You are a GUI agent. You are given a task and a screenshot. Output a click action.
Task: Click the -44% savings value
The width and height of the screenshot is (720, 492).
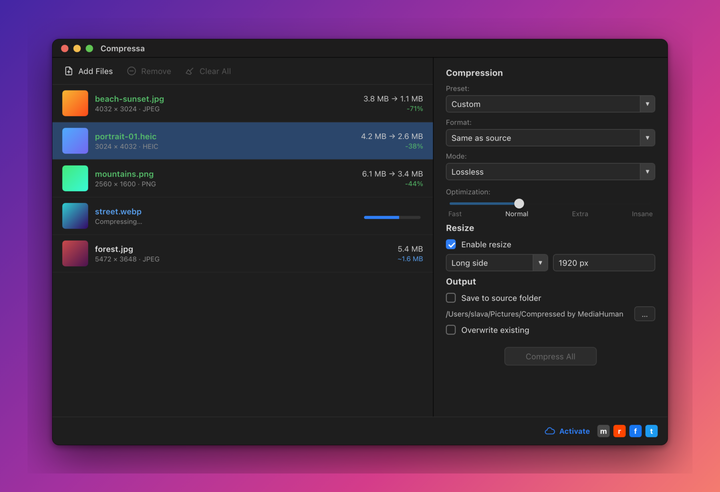[x=414, y=184]
